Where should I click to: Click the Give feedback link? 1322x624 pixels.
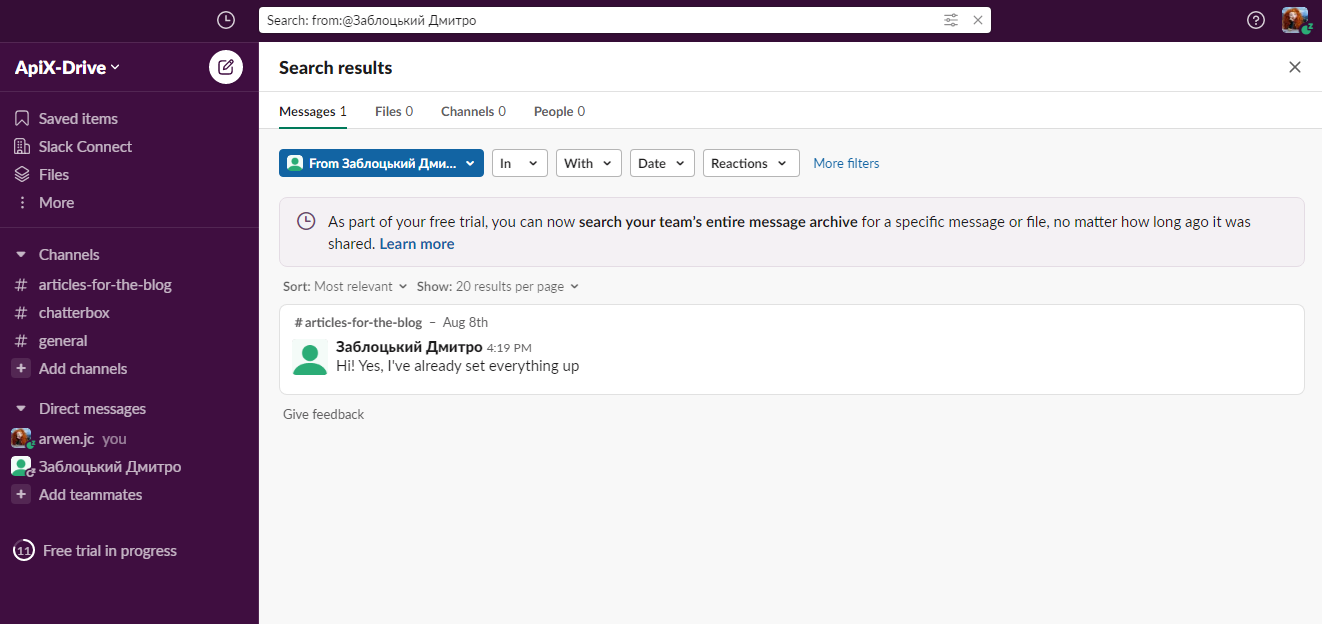point(323,414)
